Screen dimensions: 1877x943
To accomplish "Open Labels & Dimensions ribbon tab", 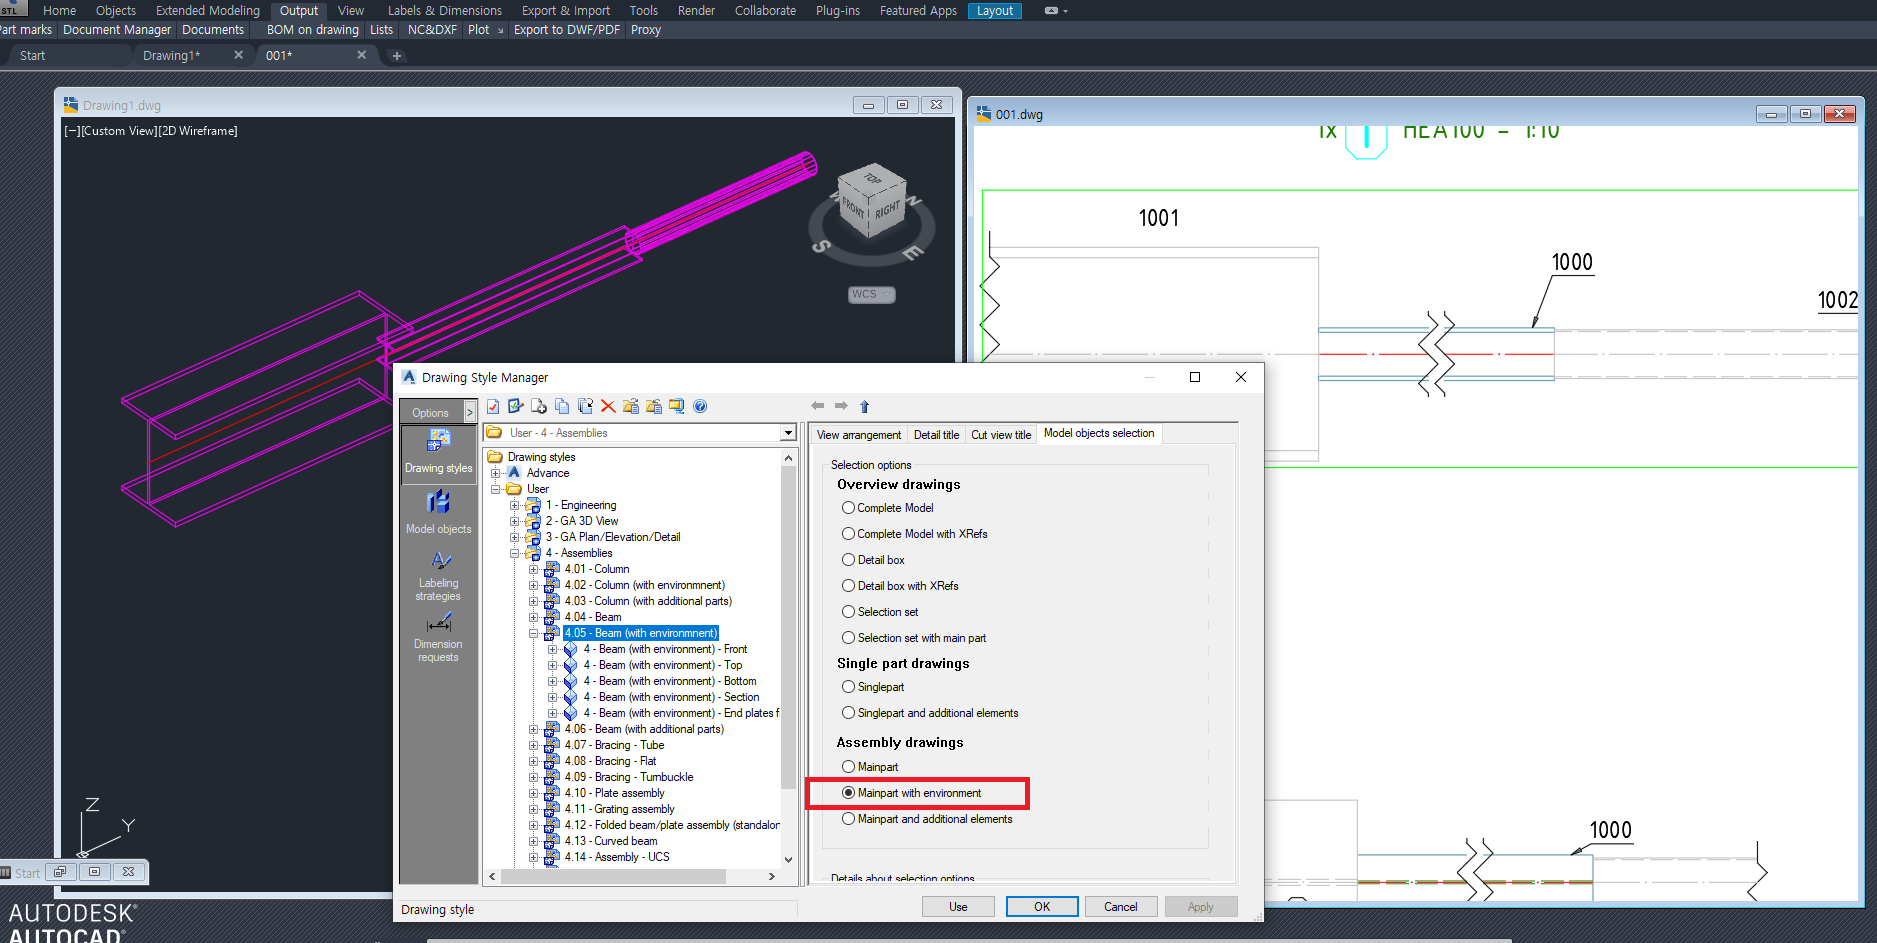I will 445,11.
